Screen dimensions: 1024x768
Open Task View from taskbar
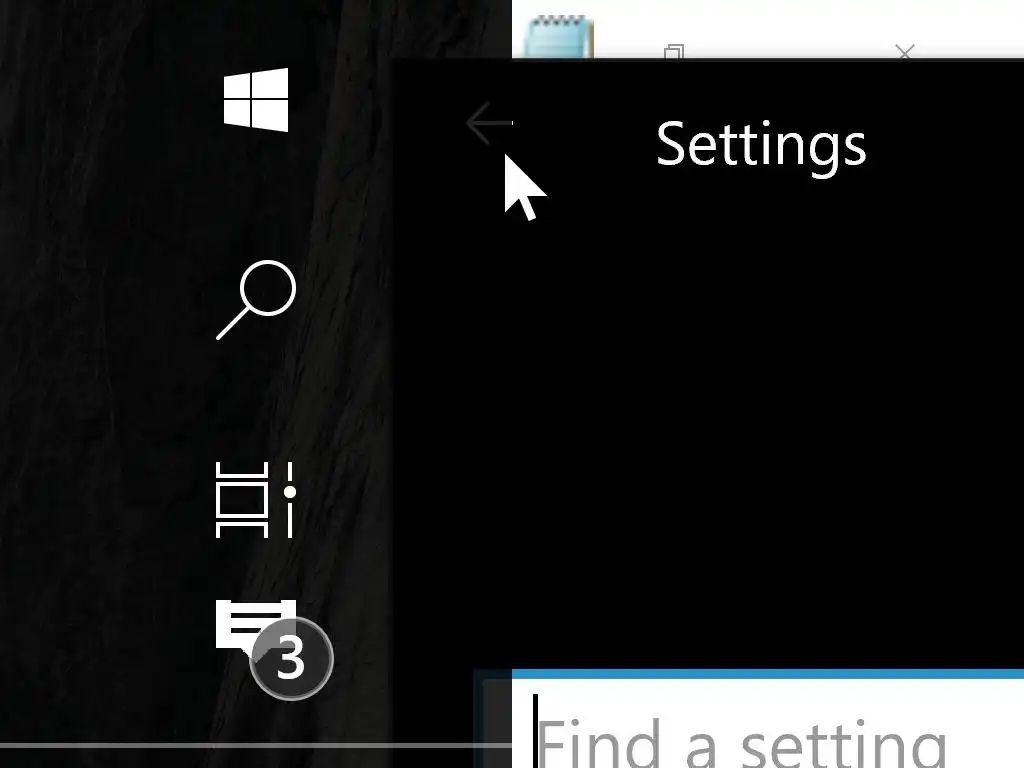(x=256, y=500)
